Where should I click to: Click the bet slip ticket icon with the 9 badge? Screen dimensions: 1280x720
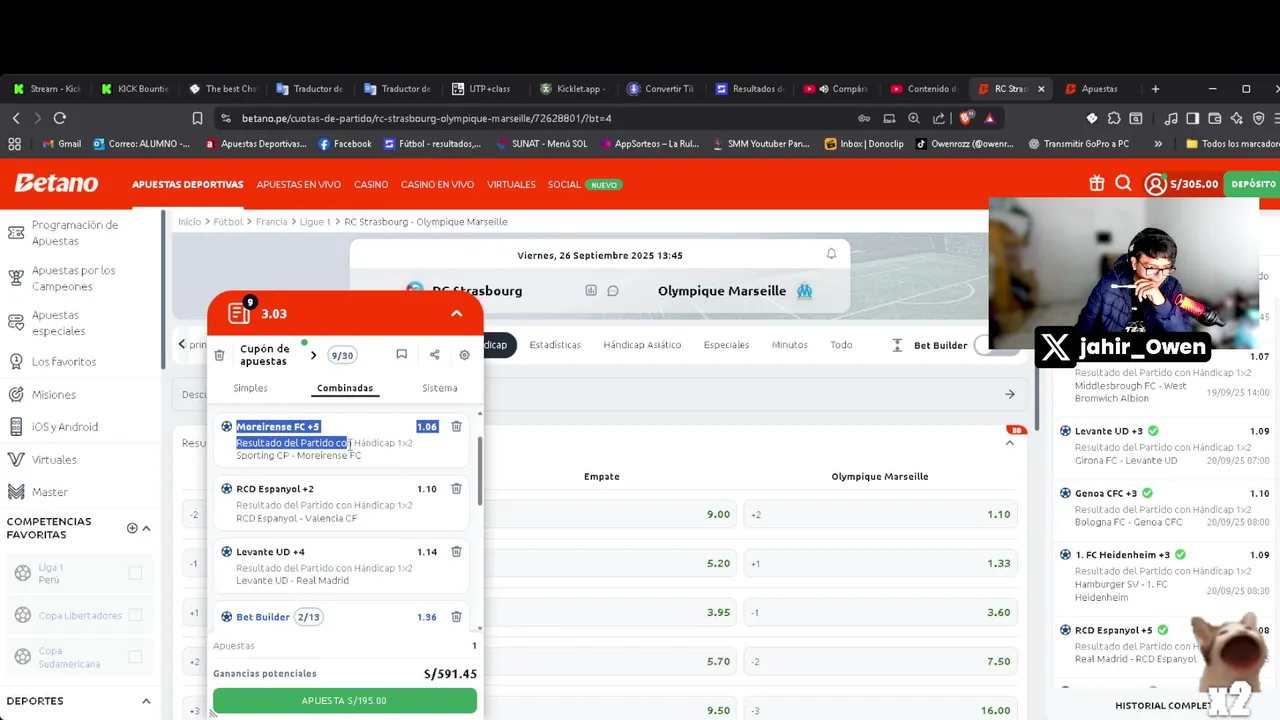click(240, 312)
